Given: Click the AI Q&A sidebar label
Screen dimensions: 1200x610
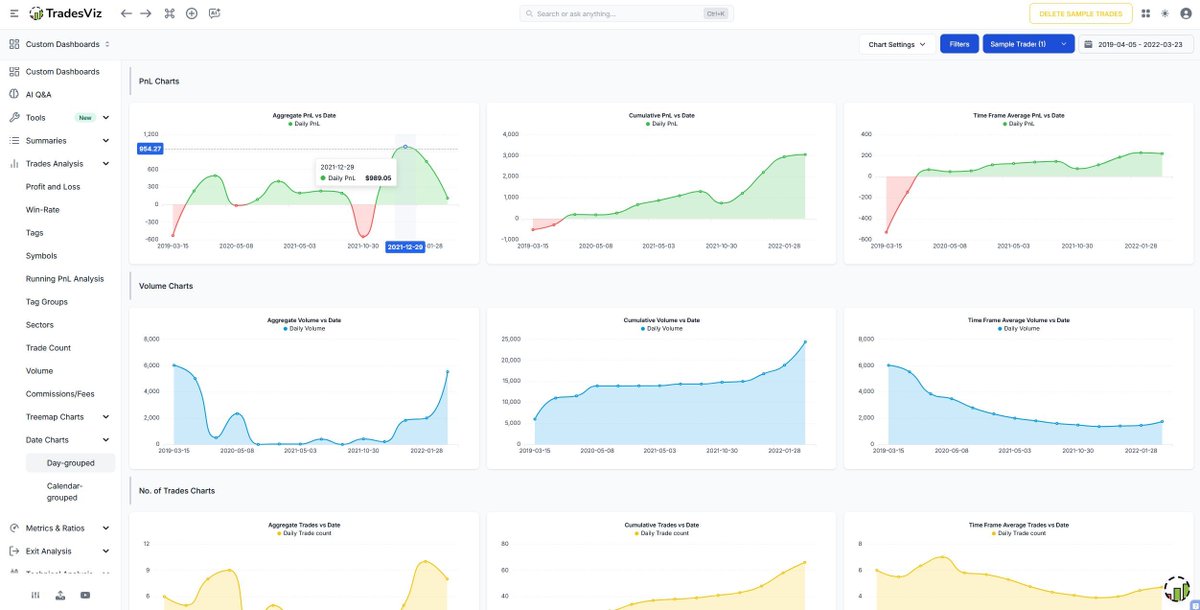Looking at the screenshot, I should (x=38, y=95).
